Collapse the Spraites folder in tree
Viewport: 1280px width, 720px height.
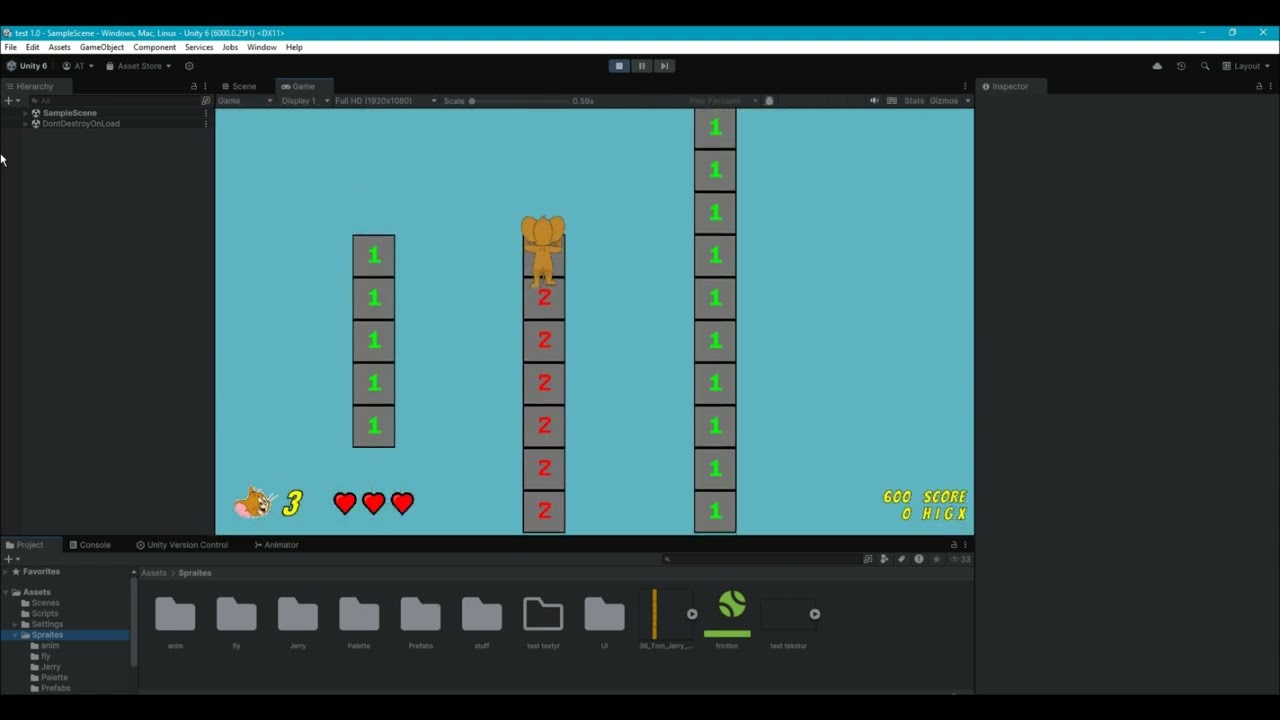click(14, 635)
